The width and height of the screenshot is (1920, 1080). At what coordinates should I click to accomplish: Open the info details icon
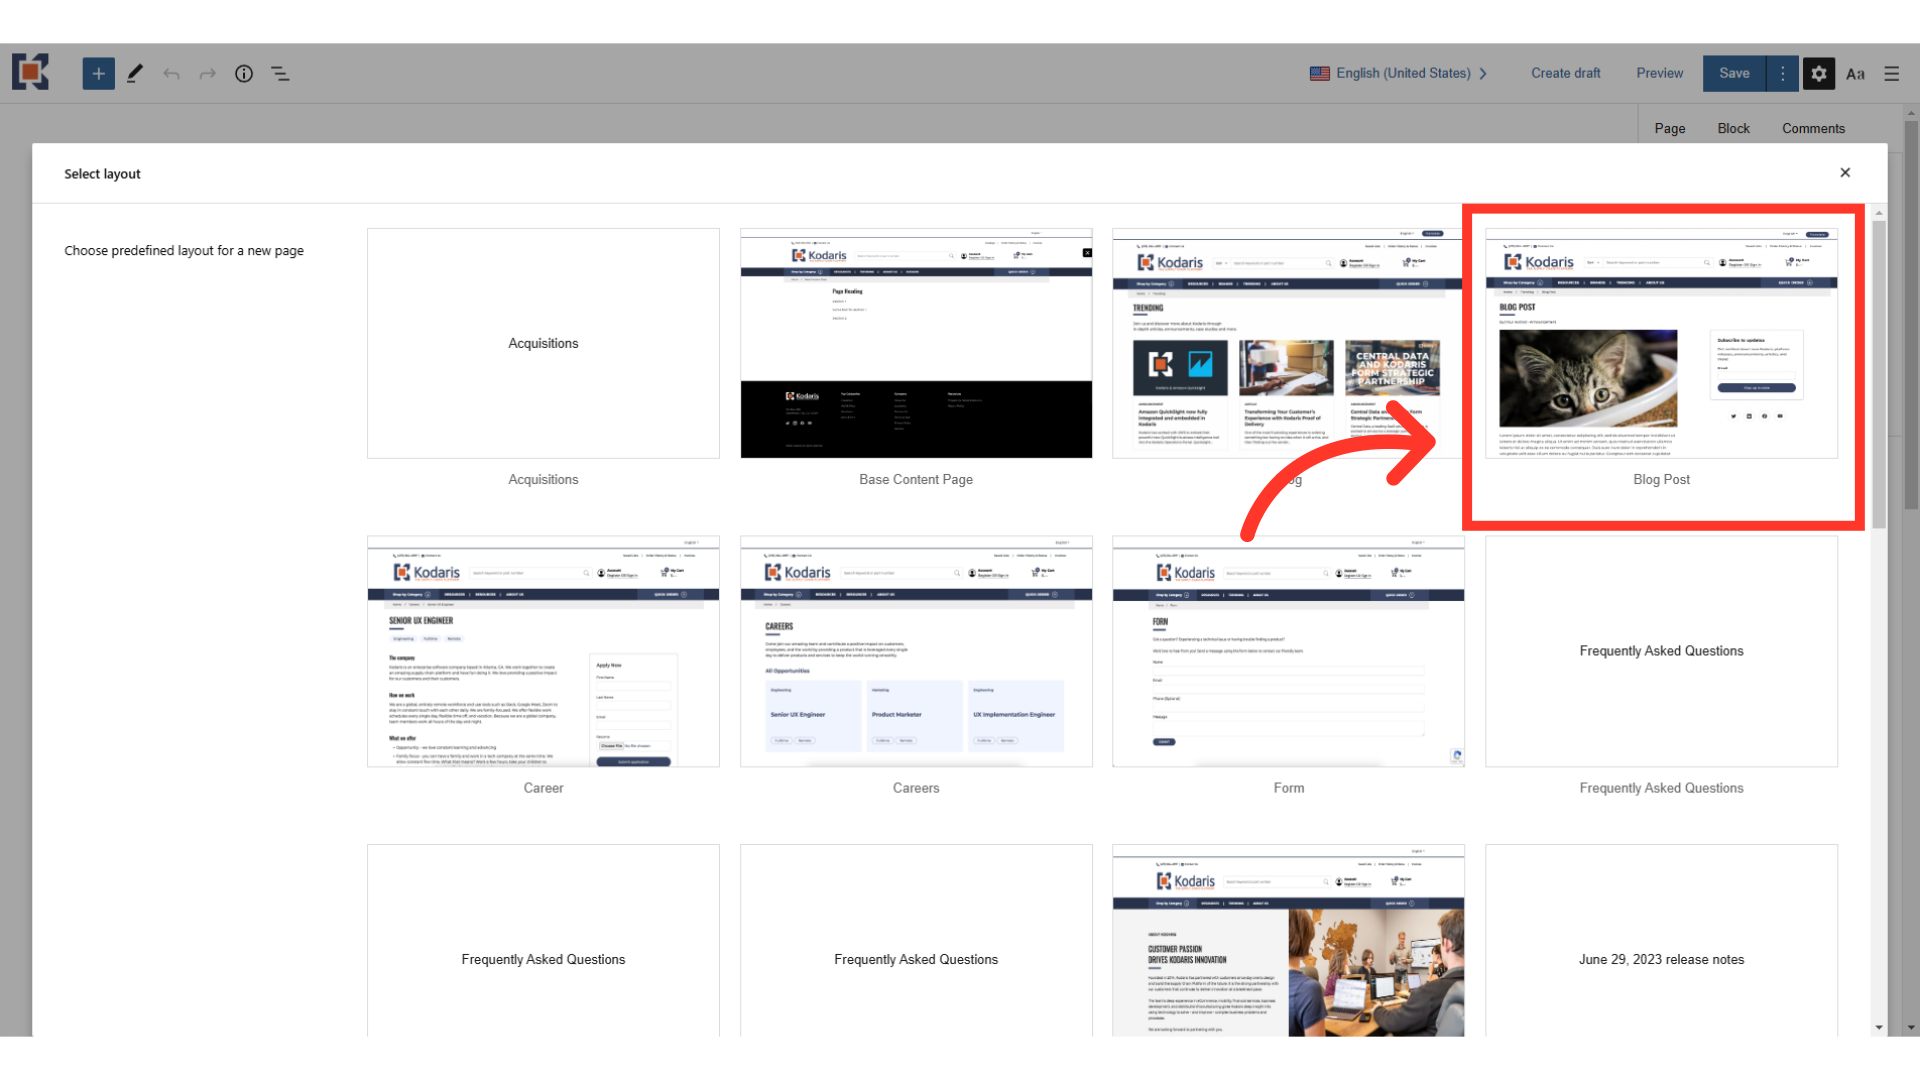tap(244, 73)
